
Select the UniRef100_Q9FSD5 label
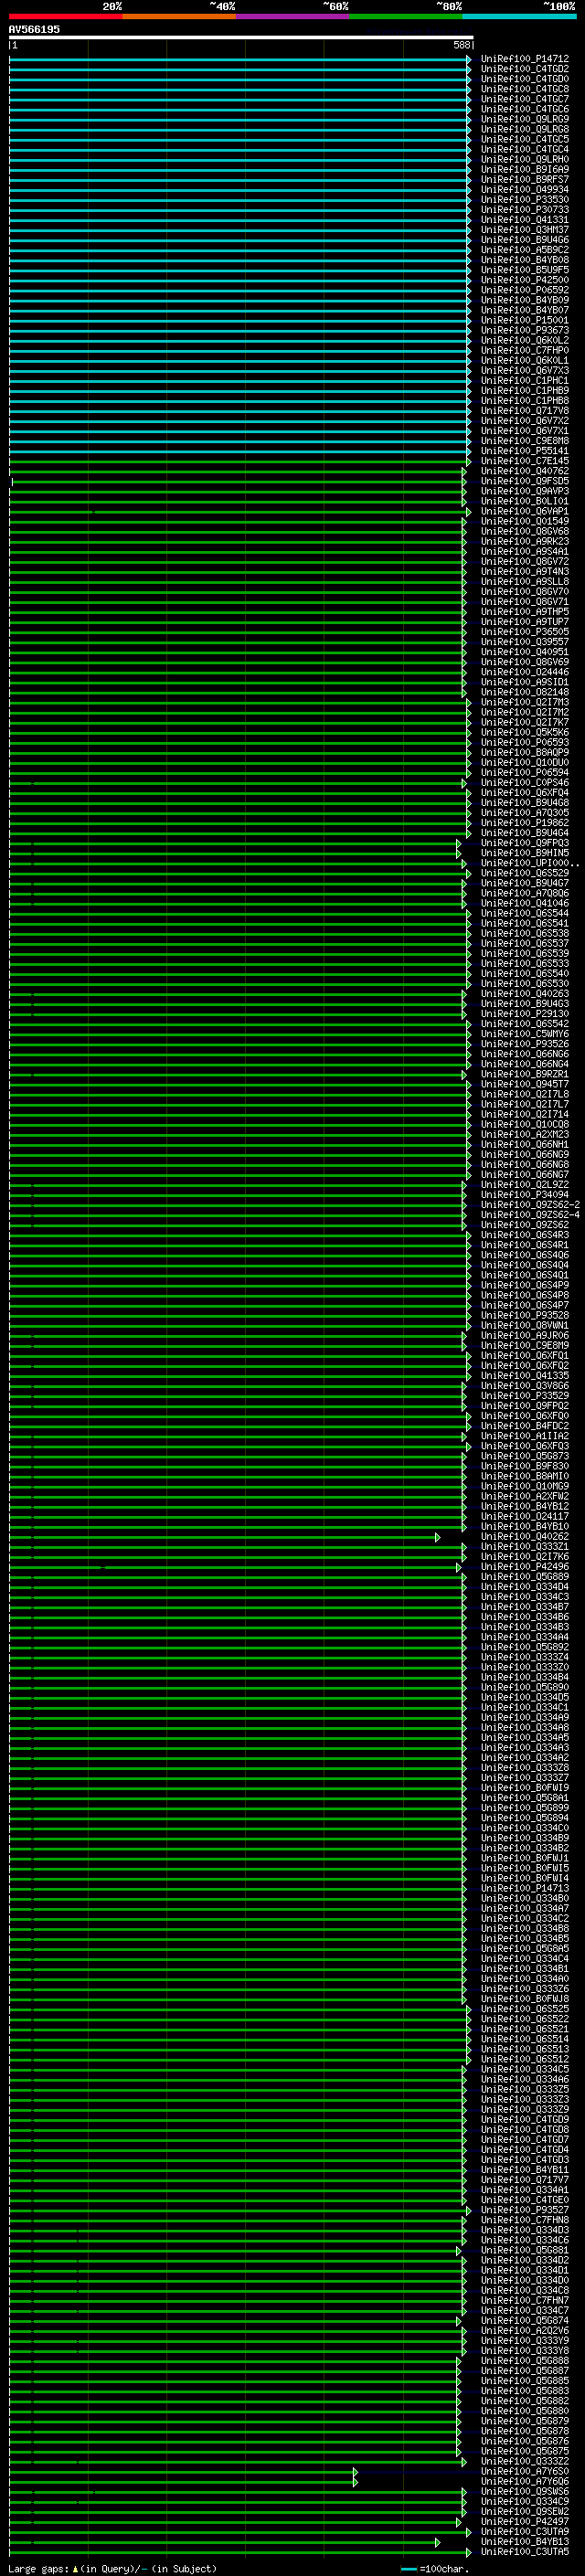click(x=525, y=481)
